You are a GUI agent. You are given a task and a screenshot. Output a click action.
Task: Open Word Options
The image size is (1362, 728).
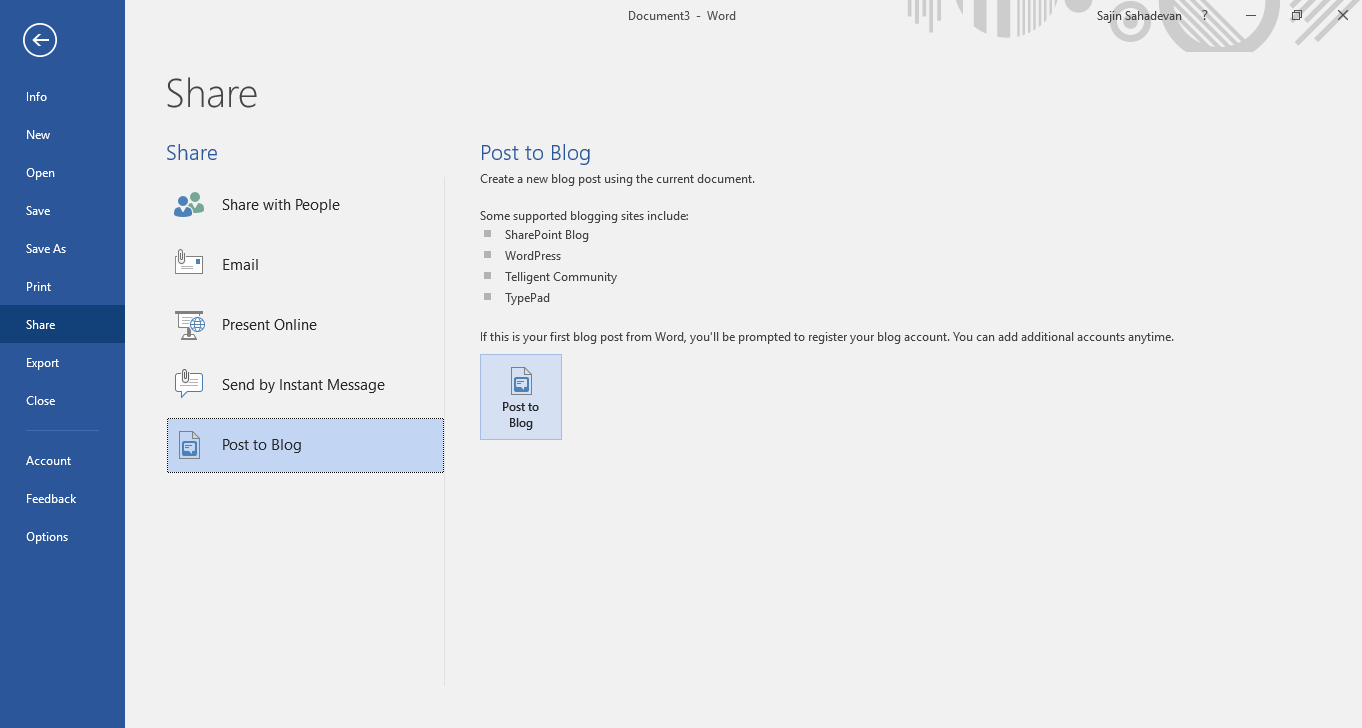tap(62, 537)
